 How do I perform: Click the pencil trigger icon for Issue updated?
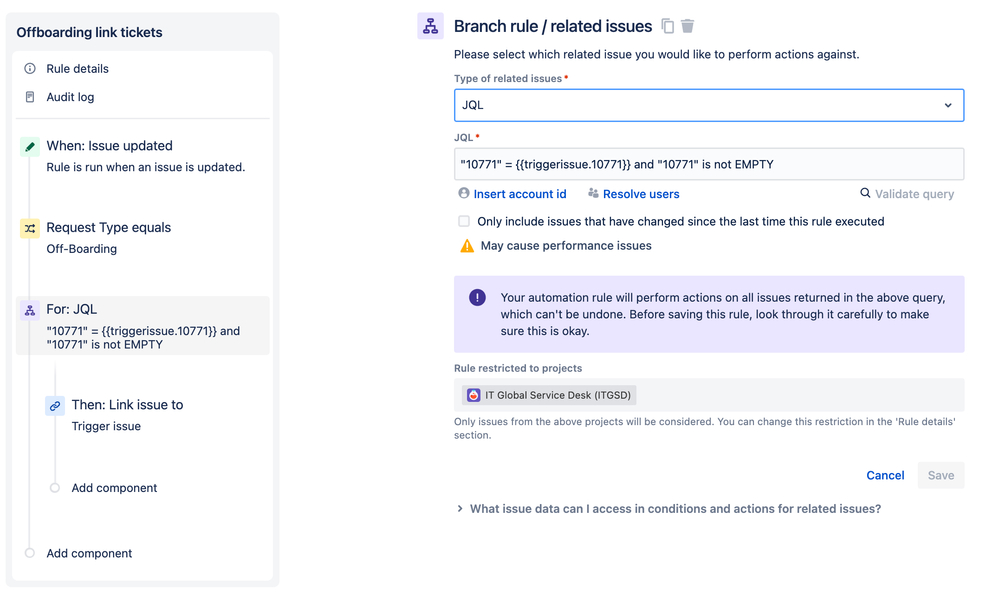(x=30, y=146)
